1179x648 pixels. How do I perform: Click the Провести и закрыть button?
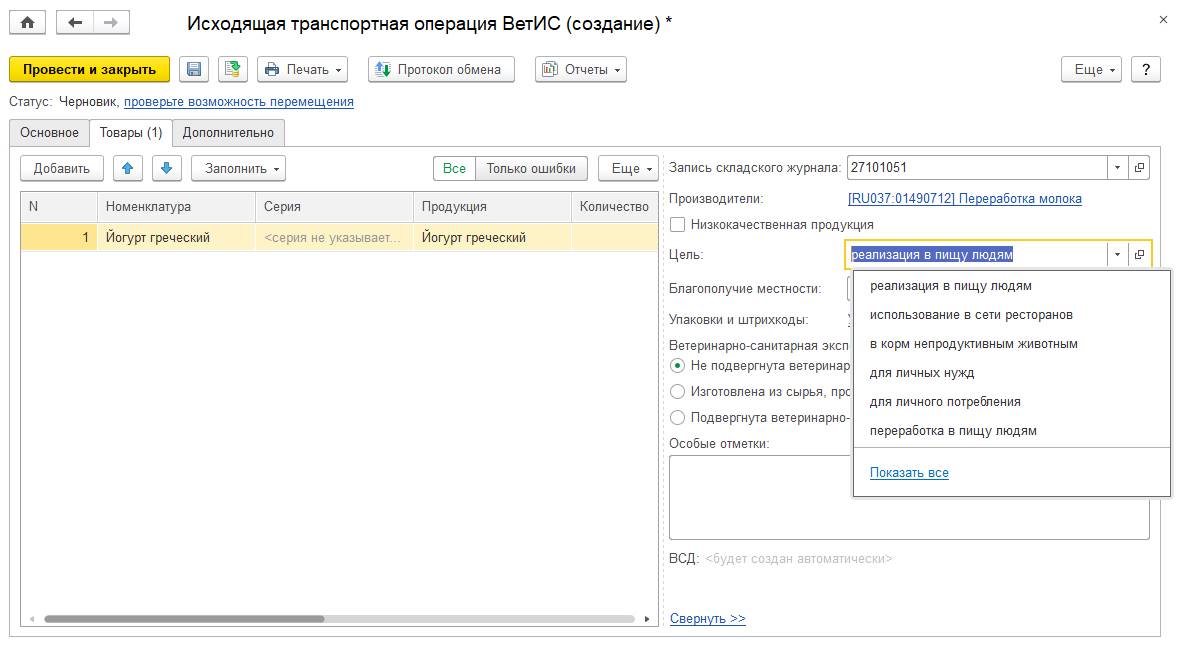click(x=89, y=69)
